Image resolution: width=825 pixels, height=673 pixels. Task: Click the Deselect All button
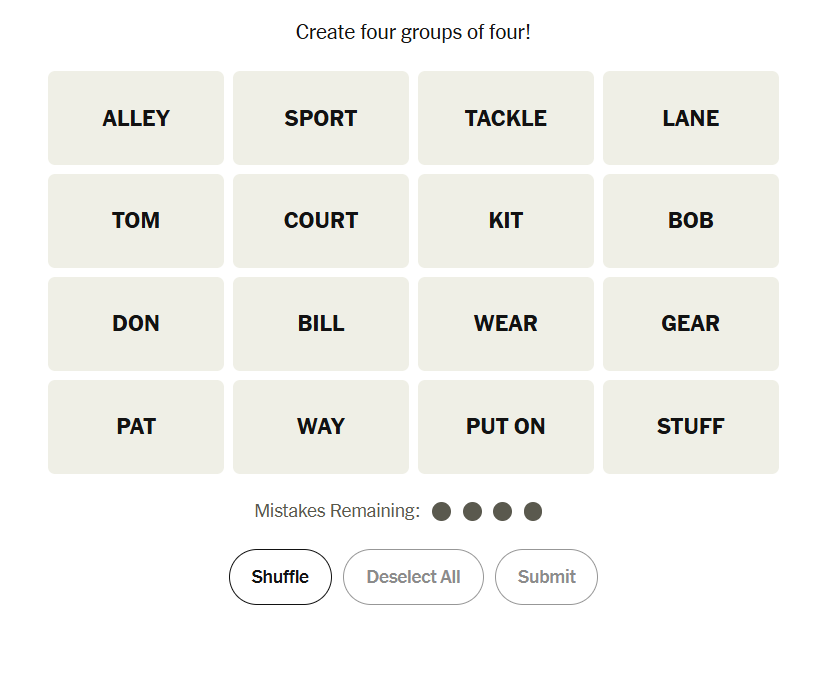click(413, 577)
